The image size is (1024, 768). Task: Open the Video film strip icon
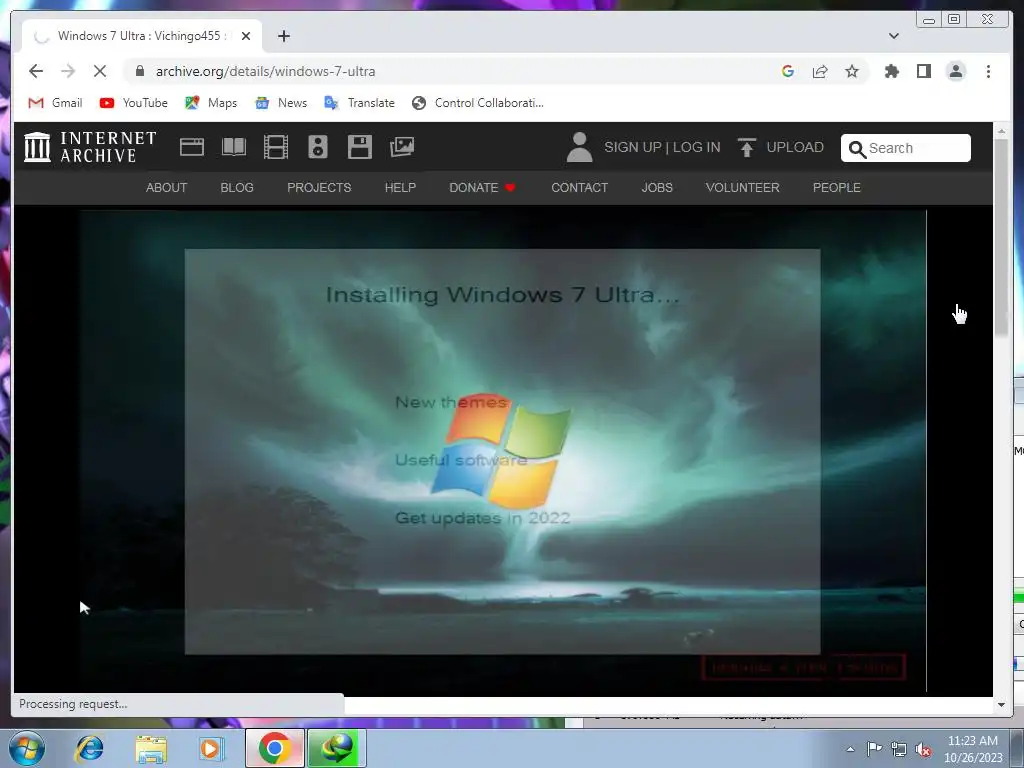click(x=276, y=147)
